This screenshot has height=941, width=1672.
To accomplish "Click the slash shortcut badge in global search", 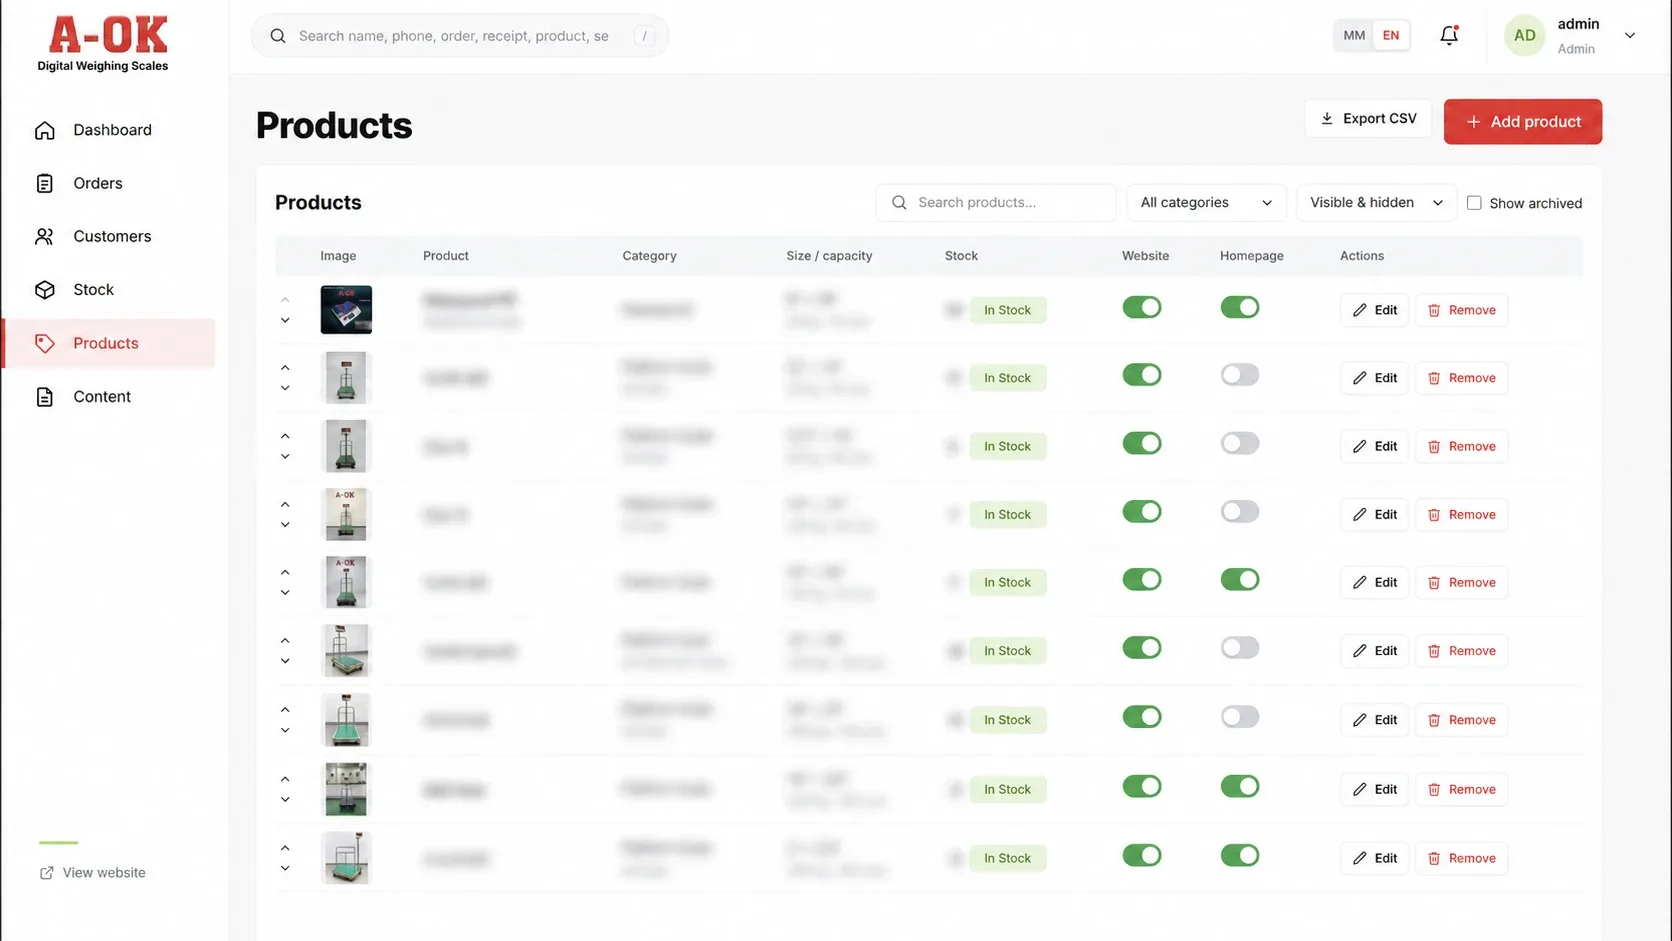I will pos(644,36).
